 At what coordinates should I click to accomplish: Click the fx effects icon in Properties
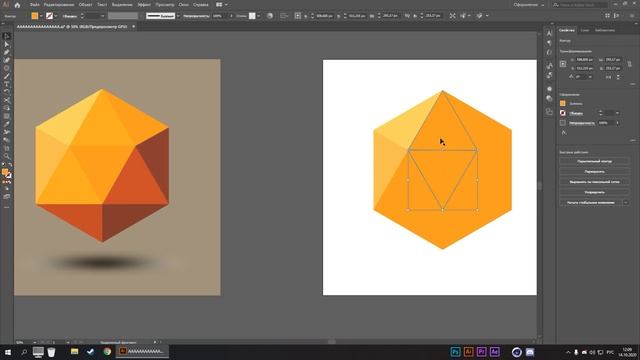(x=564, y=133)
